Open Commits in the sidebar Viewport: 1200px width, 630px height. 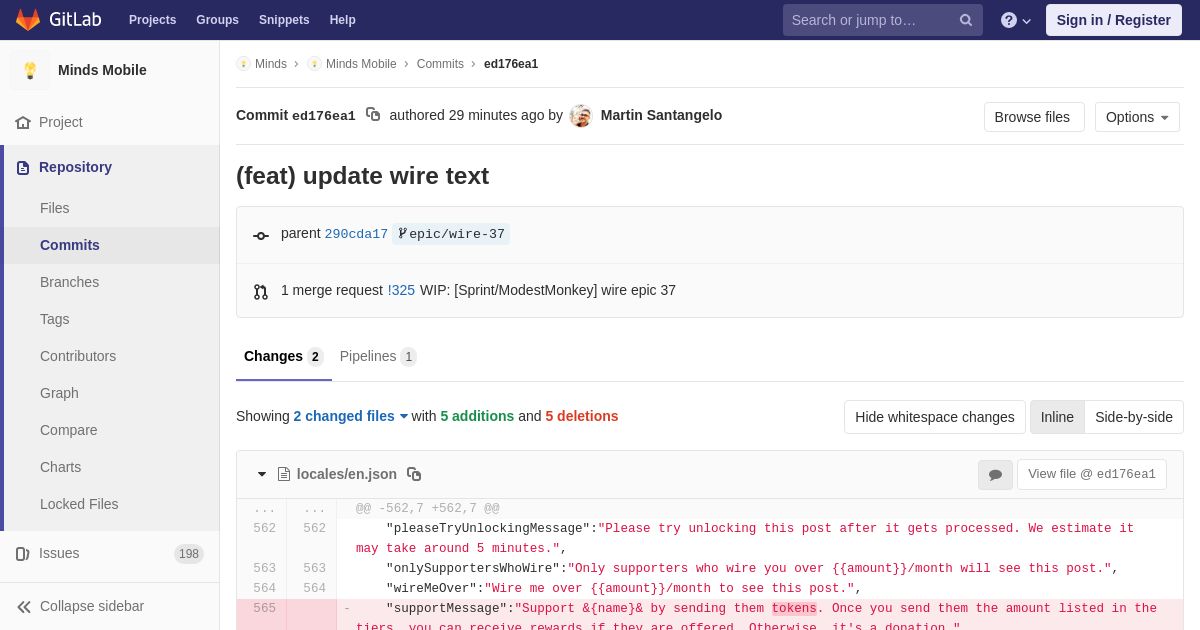pyautogui.click(x=112, y=245)
